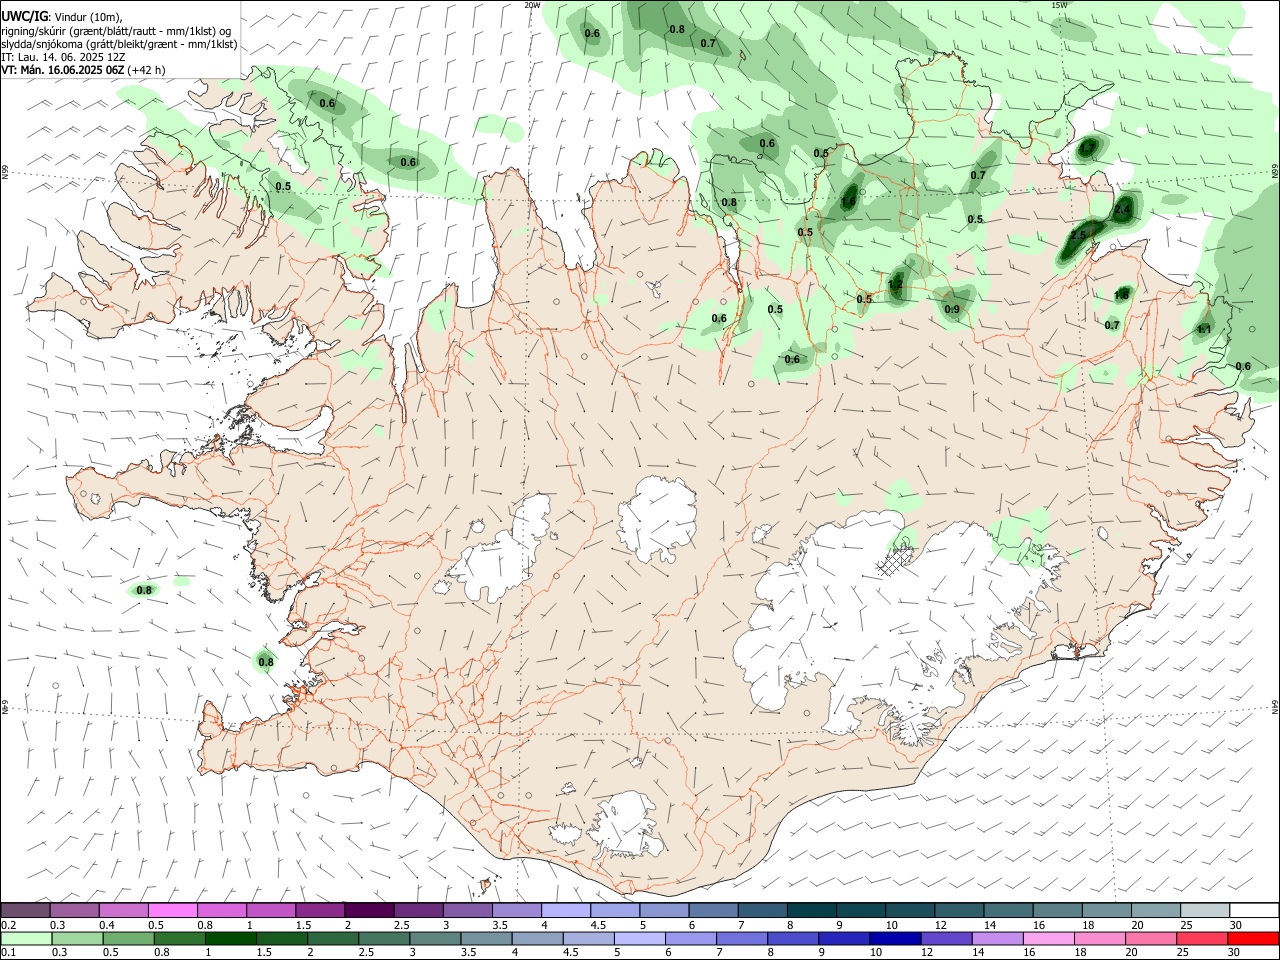Viewport: 1280px width, 960px height.
Task: Click the '(+42 h)' forecast offset
Action: click(x=146, y=70)
